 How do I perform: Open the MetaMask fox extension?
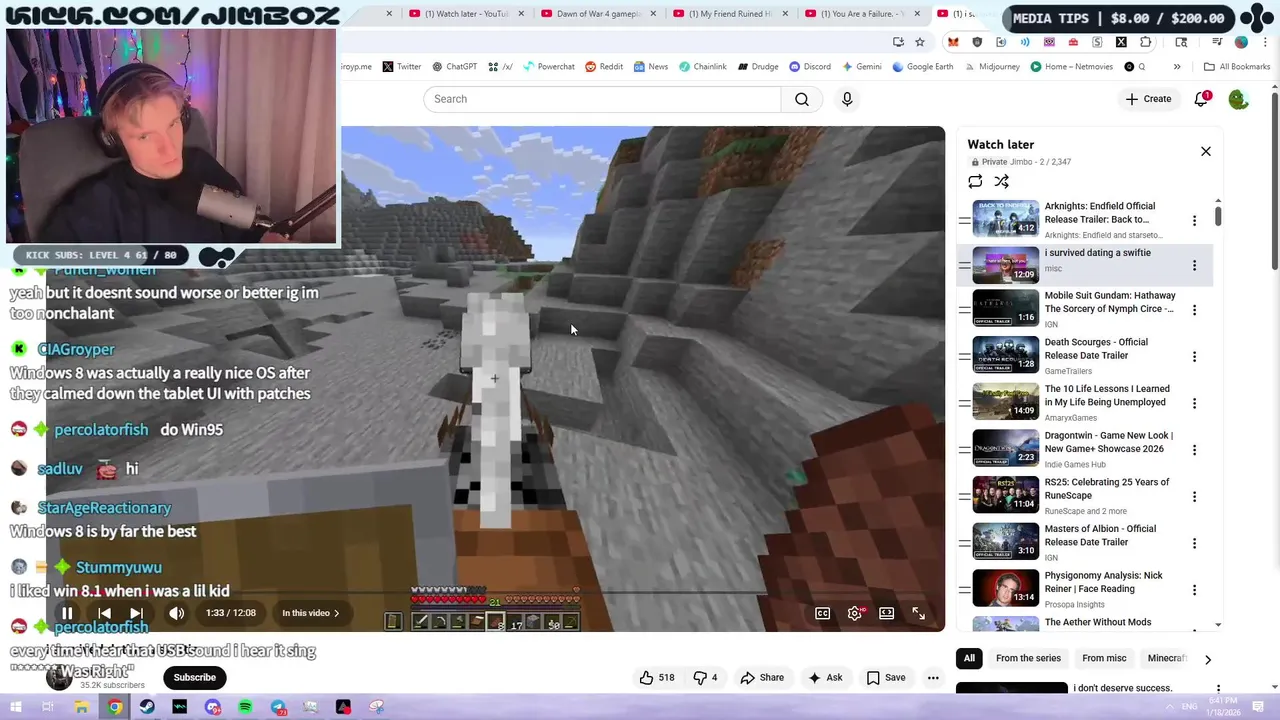pyautogui.click(x=953, y=42)
